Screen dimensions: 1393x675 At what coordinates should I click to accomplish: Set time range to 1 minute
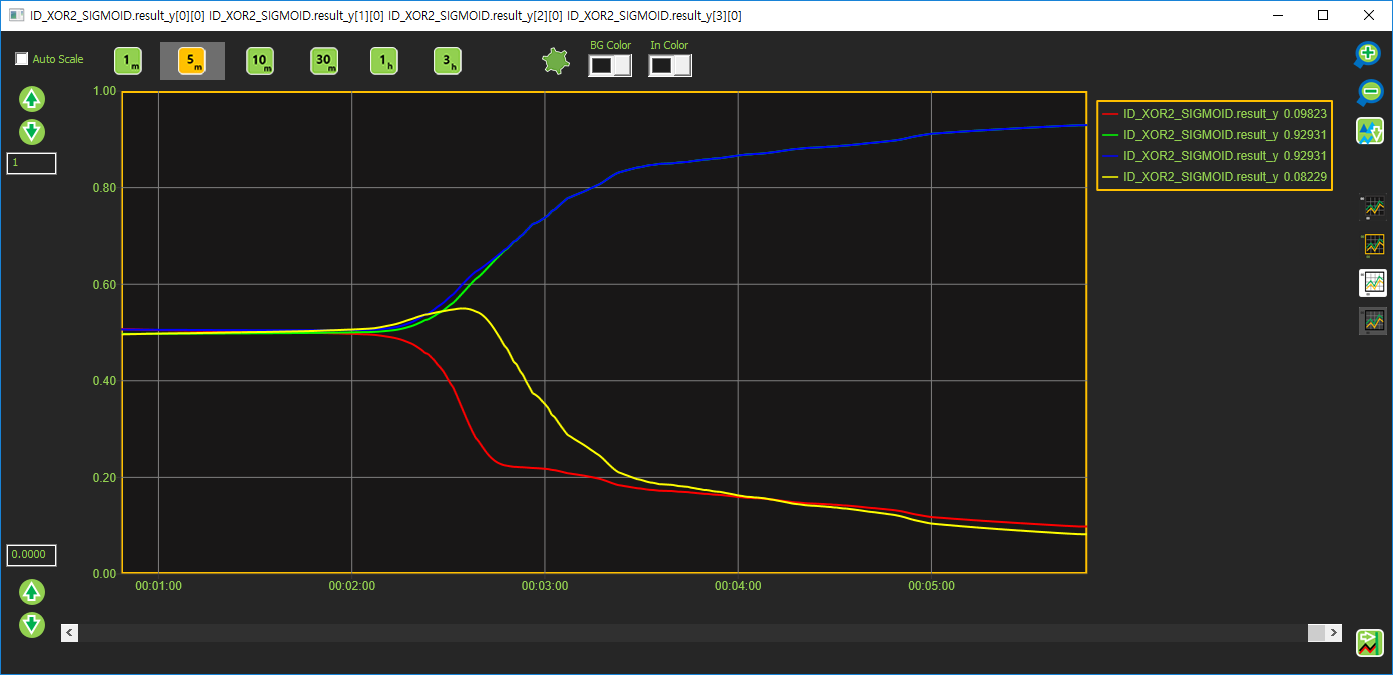(x=128, y=62)
